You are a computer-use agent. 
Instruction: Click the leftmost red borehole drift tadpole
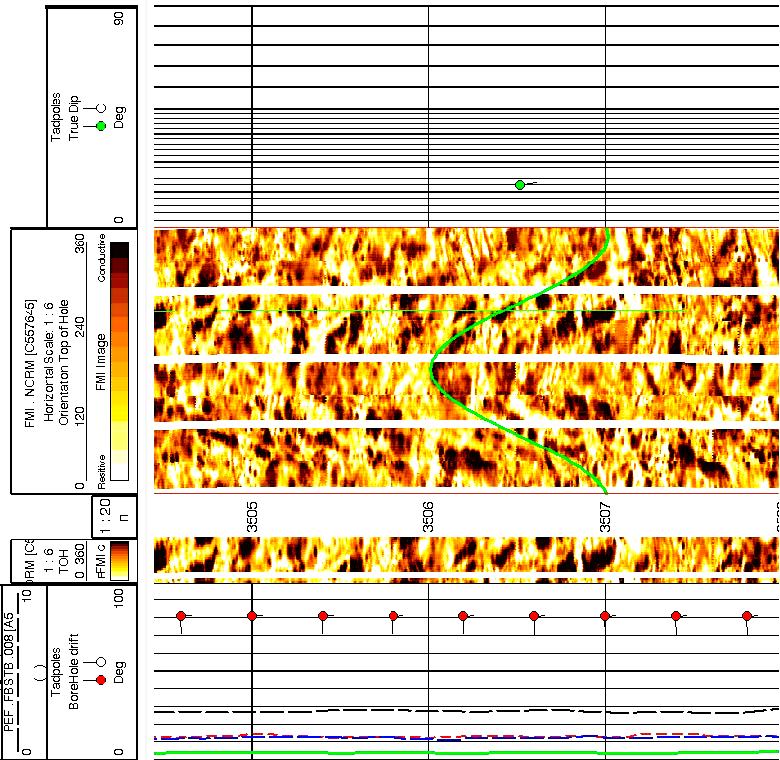[181, 616]
